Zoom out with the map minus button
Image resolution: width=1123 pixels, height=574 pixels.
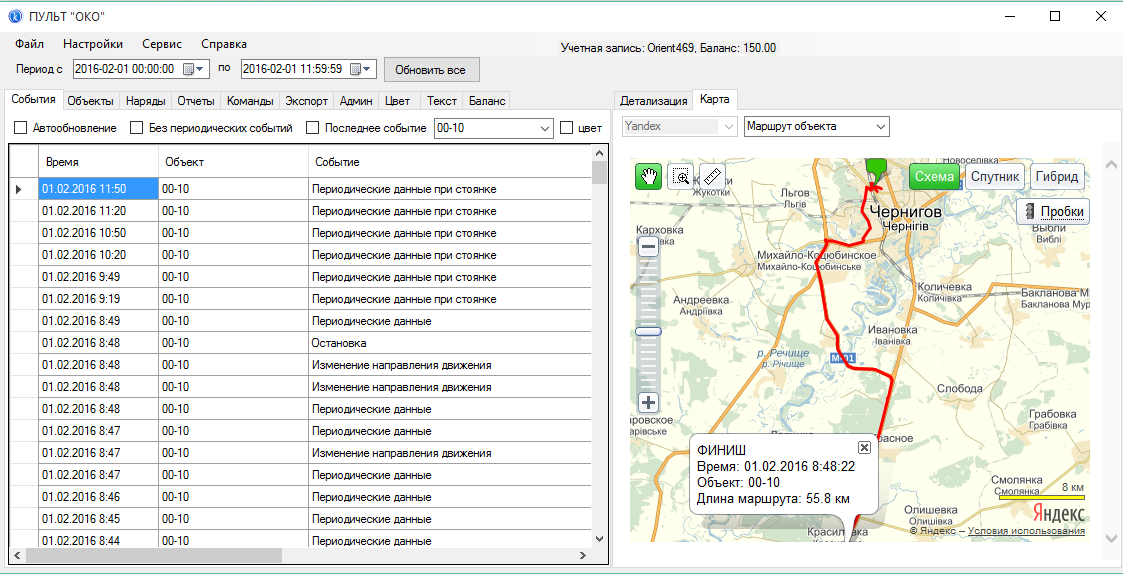coord(648,247)
